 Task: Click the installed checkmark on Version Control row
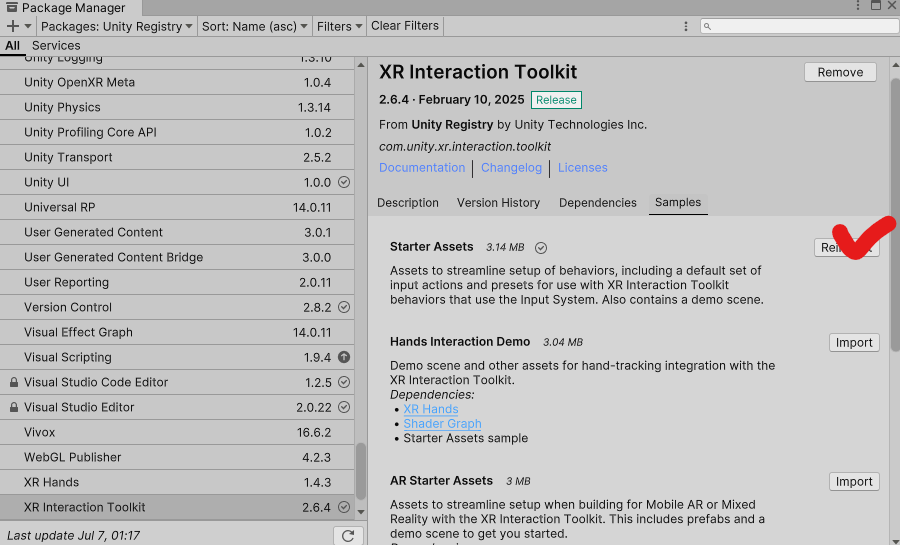pyautogui.click(x=344, y=307)
